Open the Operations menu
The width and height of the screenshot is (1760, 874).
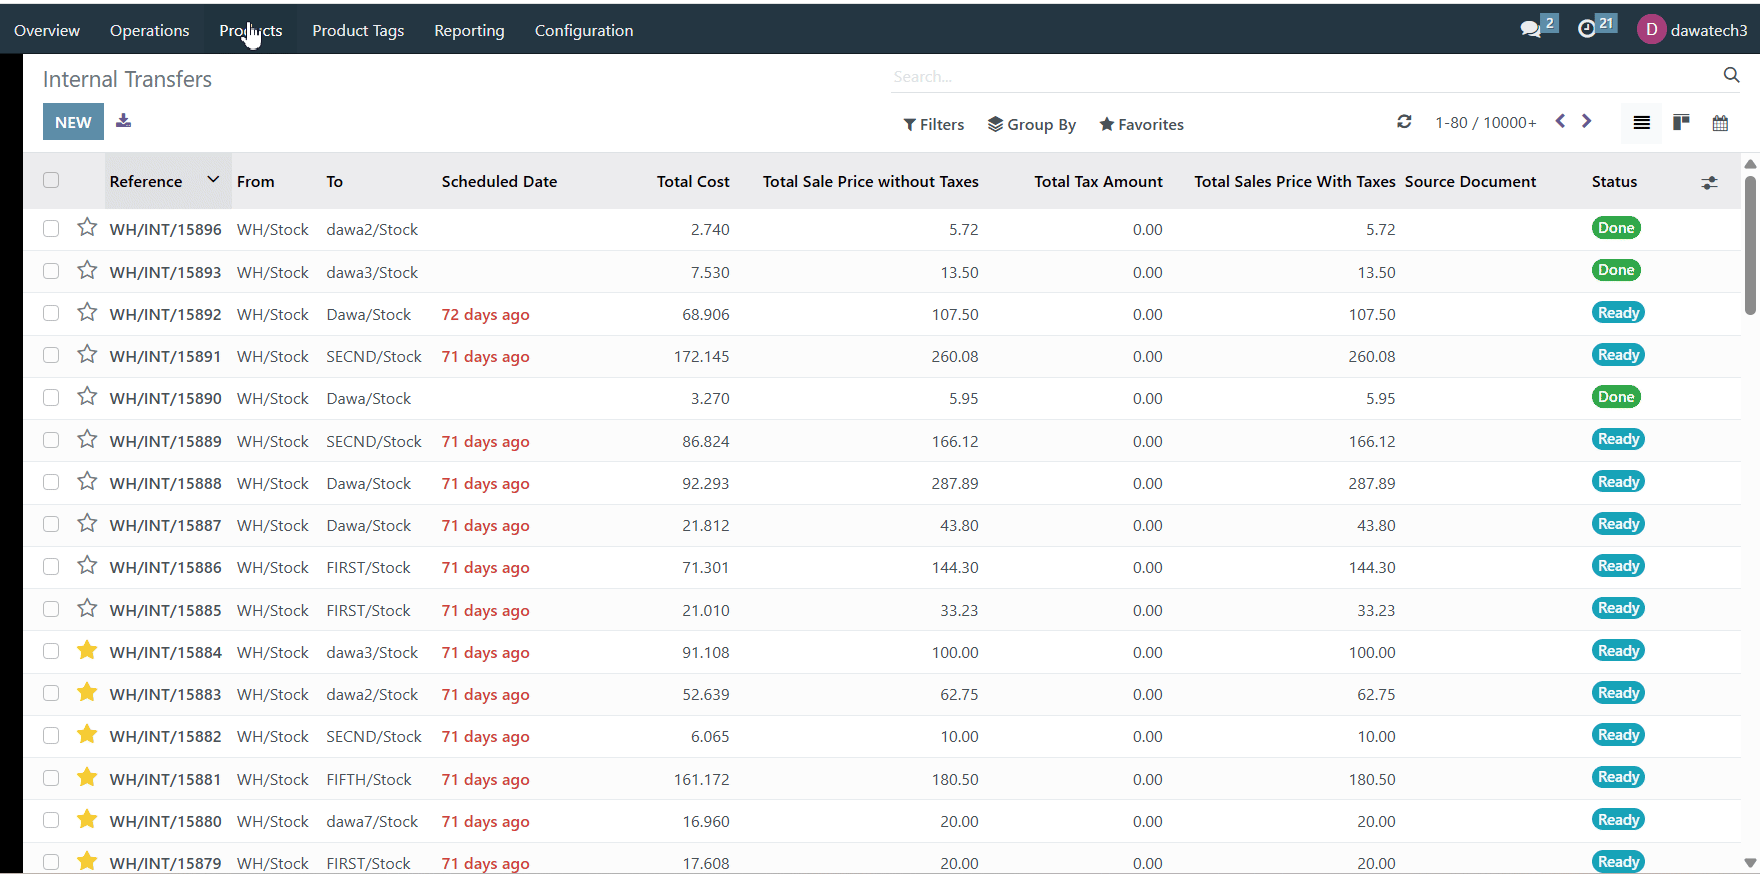click(x=149, y=30)
